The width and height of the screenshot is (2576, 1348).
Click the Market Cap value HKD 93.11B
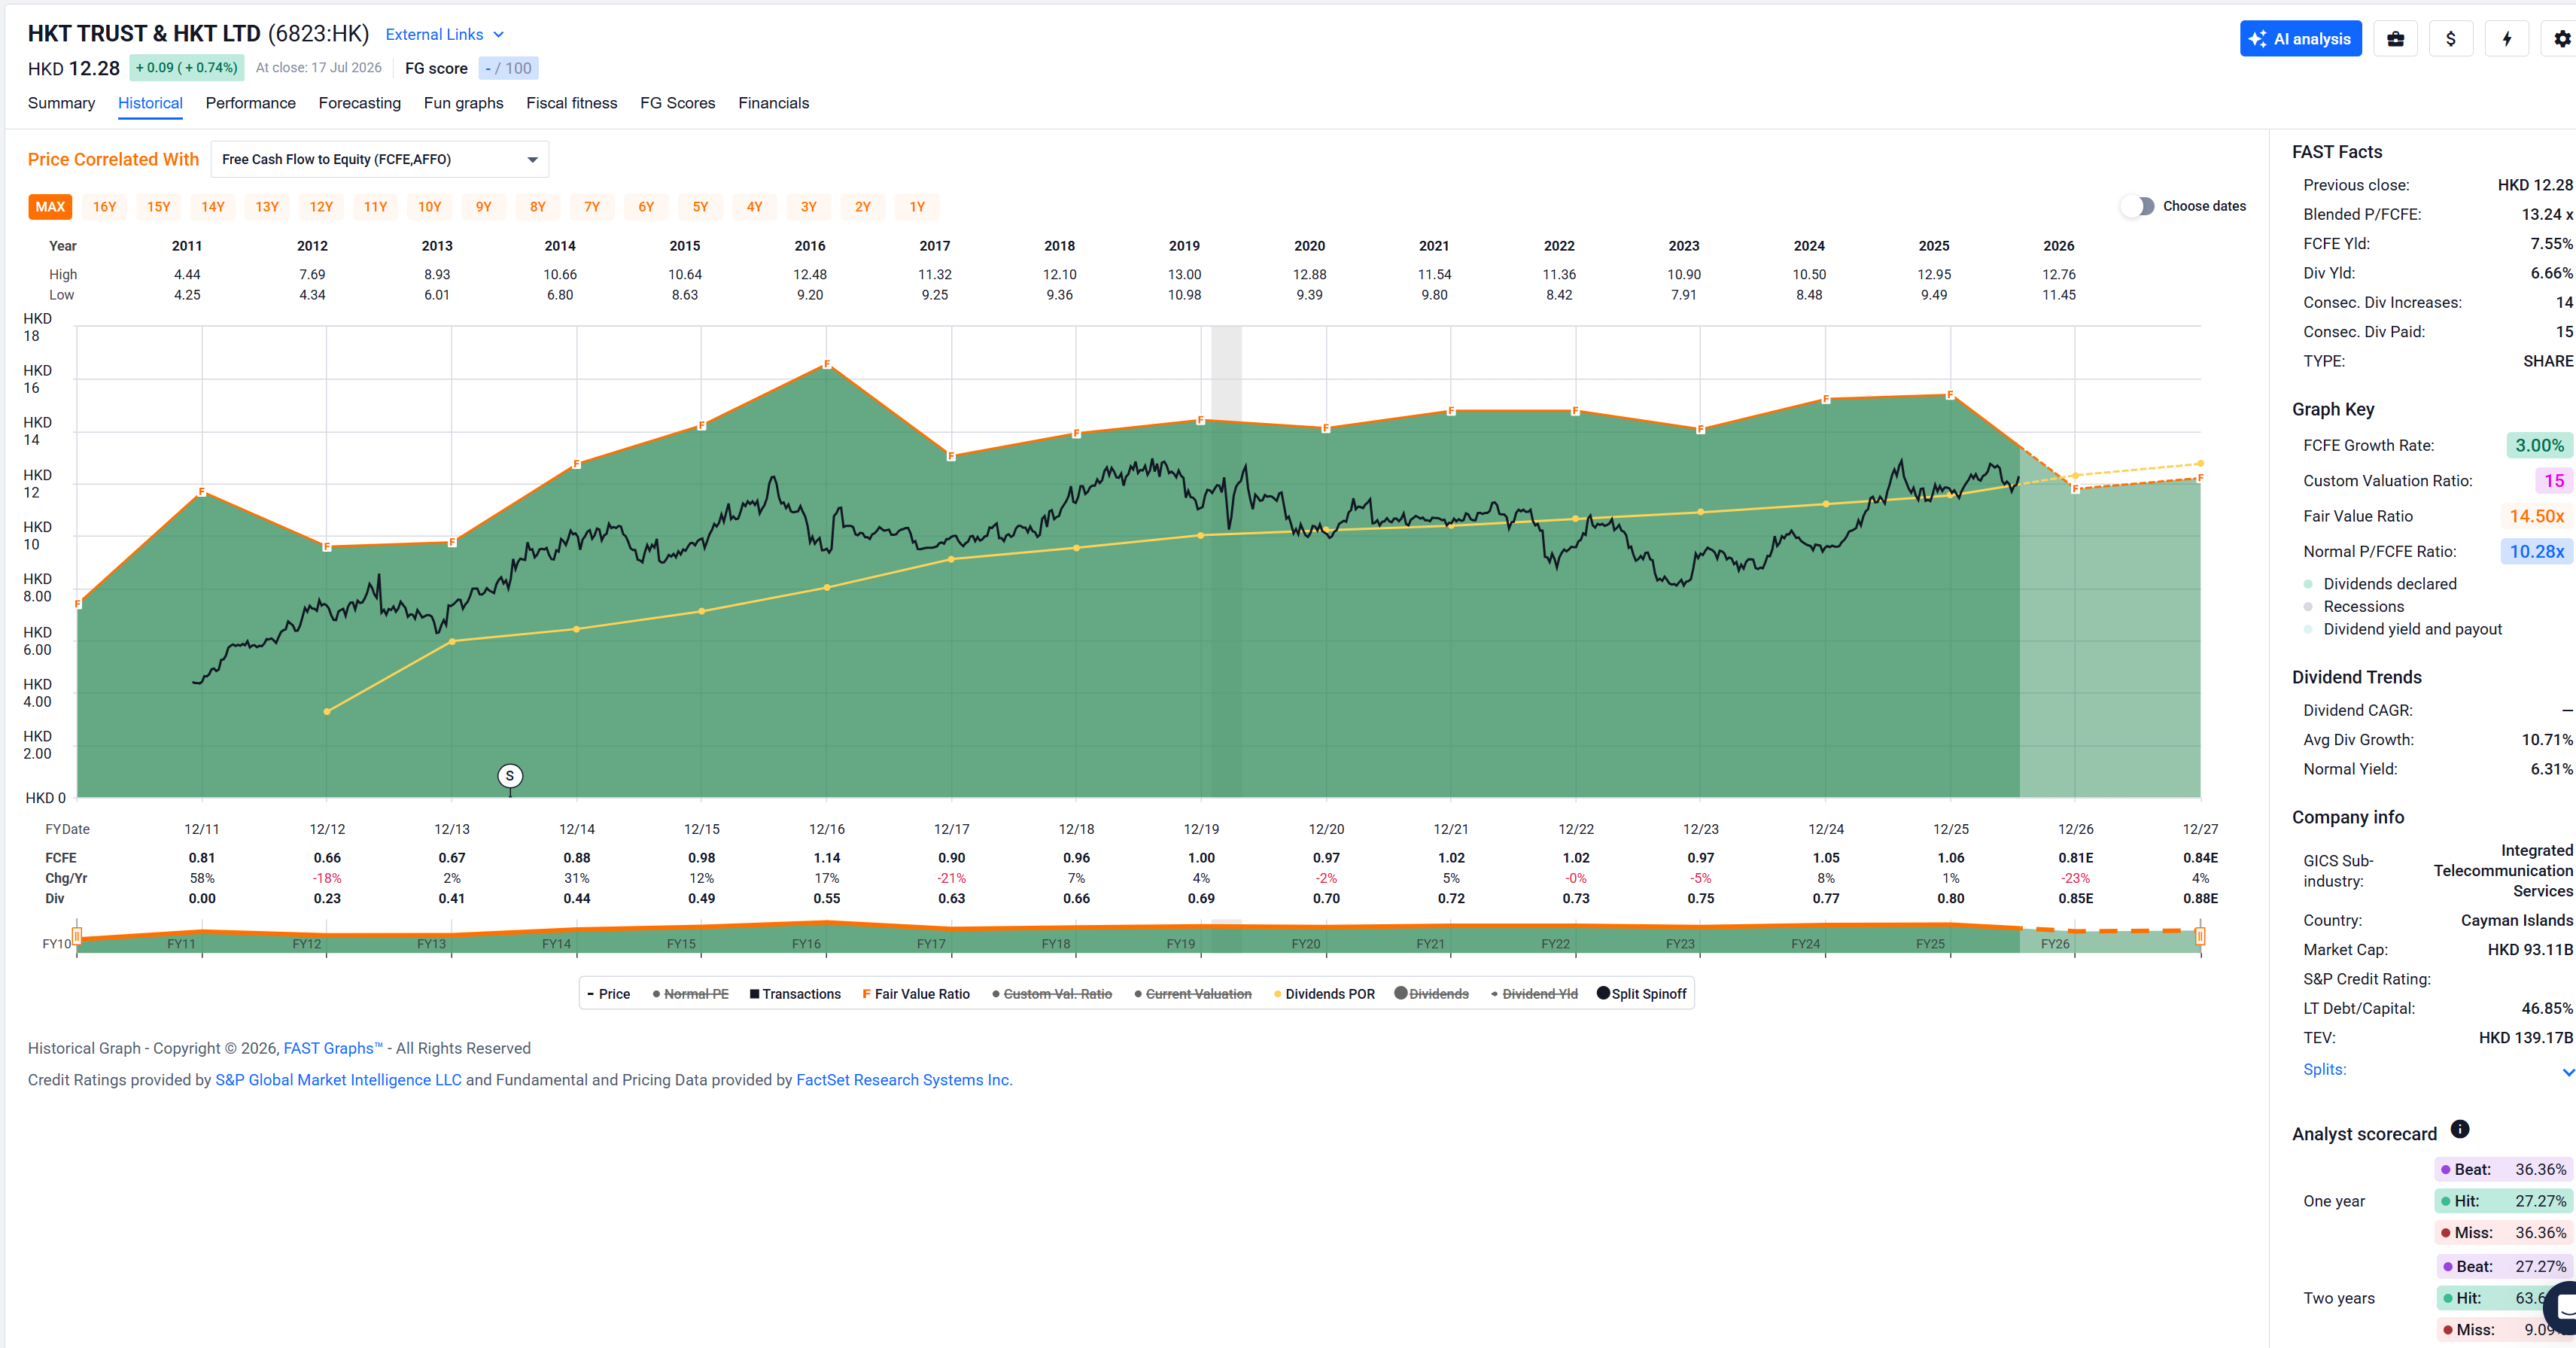(2530, 950)
